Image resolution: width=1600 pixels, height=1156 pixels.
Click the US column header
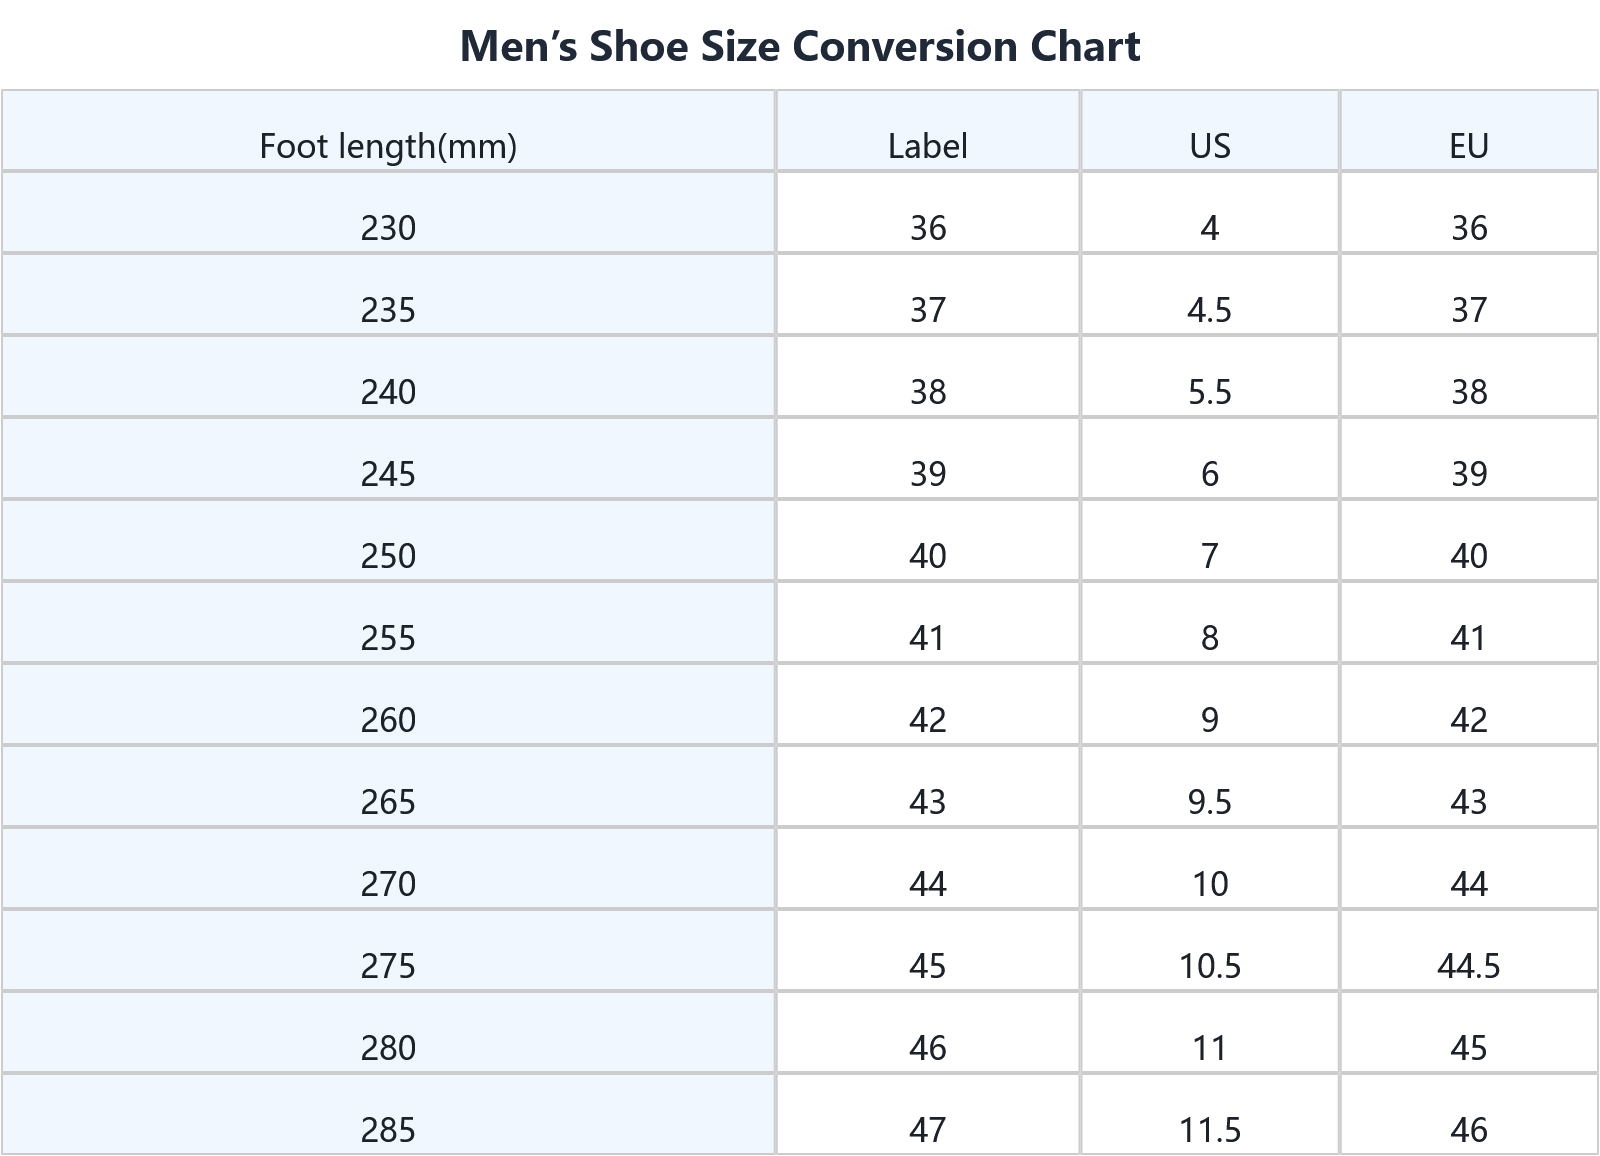pos(1209,146)
